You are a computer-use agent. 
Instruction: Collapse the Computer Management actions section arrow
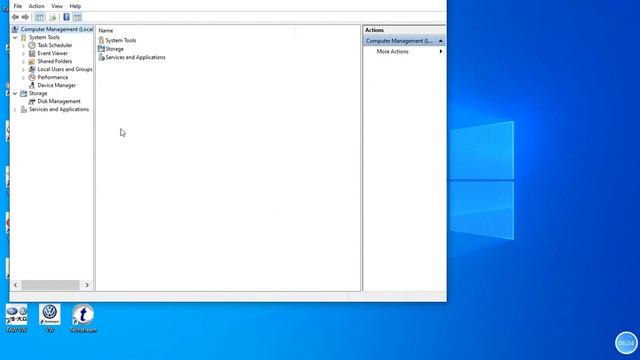tap(440, 41)
